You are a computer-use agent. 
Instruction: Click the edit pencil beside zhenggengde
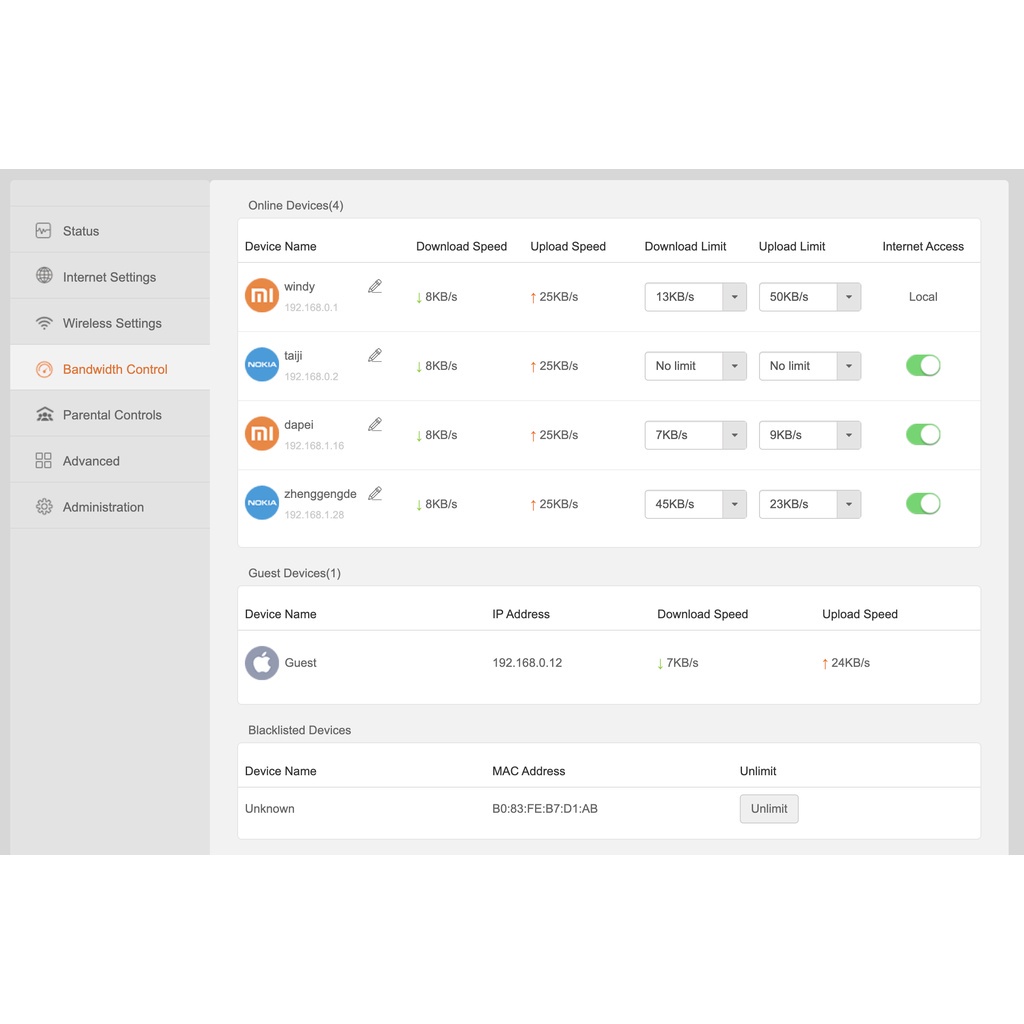point(375,493)
